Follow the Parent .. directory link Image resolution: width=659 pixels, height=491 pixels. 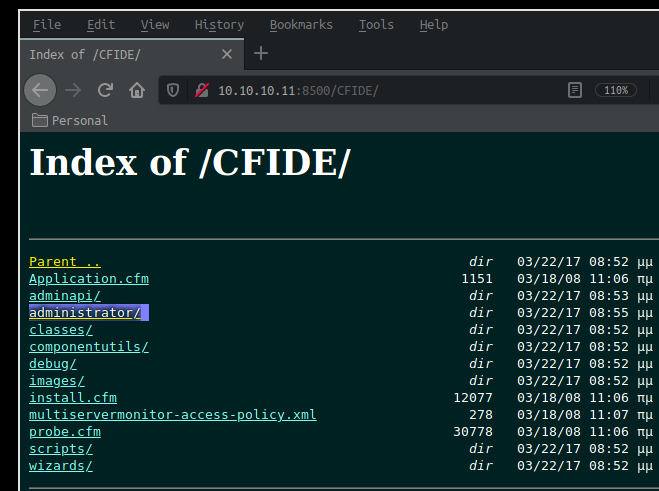pos(65,262)
